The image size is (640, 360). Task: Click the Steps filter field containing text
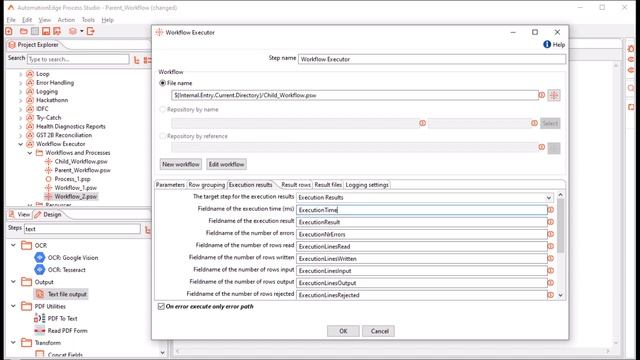(82, 229)
